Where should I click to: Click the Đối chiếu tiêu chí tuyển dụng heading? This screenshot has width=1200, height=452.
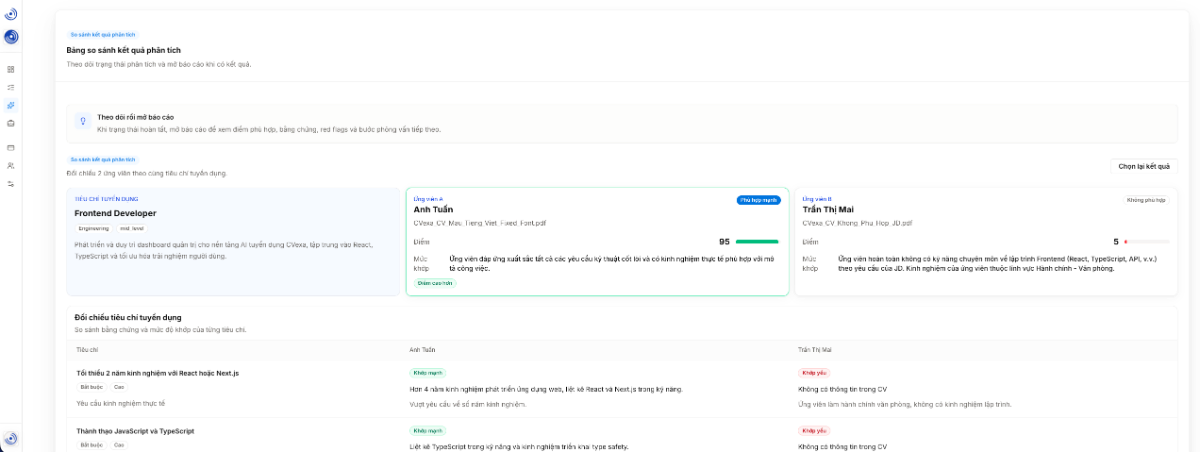pyautogui.click(x=128, y=317)
